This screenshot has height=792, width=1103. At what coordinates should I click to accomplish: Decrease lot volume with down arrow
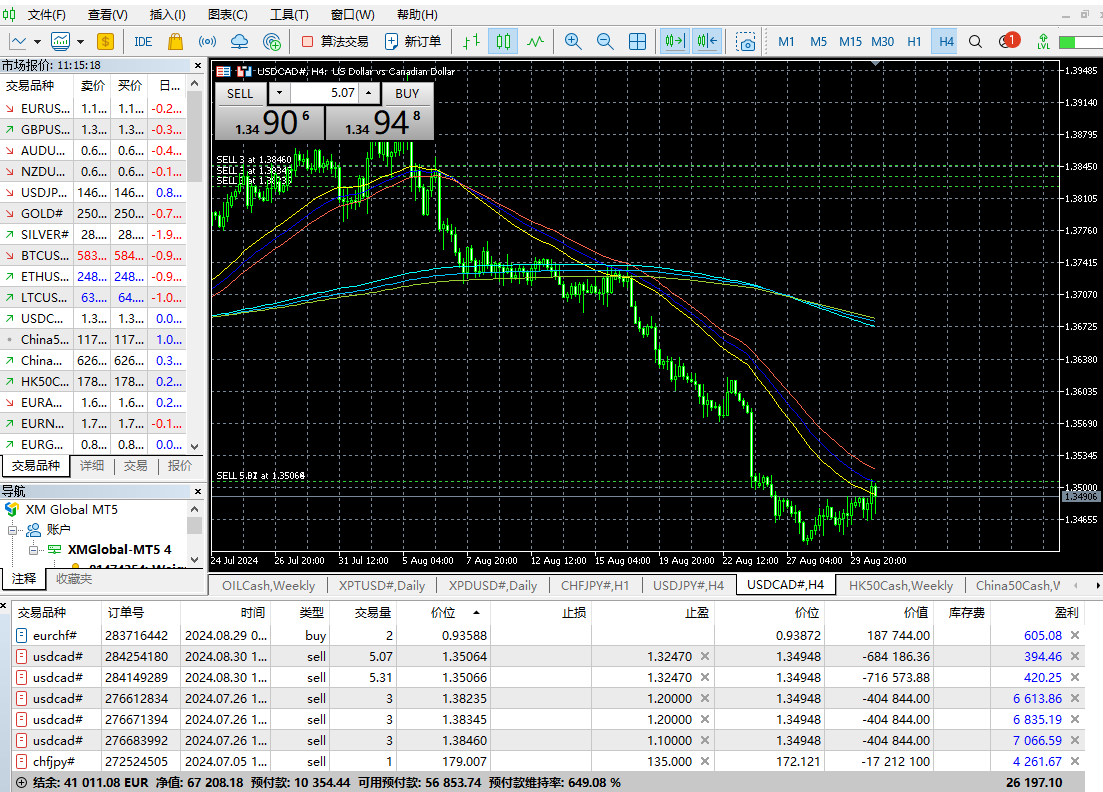point(279,93)
